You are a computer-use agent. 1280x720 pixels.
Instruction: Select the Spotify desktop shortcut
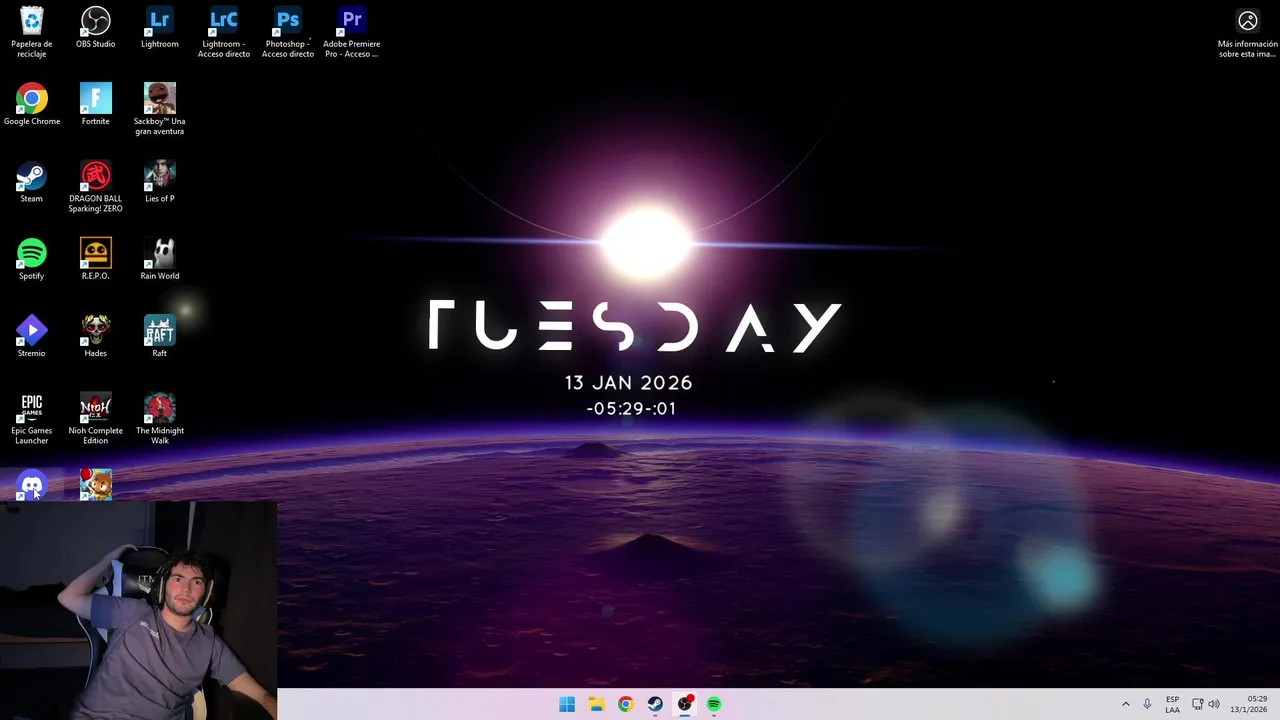[32, 259]
